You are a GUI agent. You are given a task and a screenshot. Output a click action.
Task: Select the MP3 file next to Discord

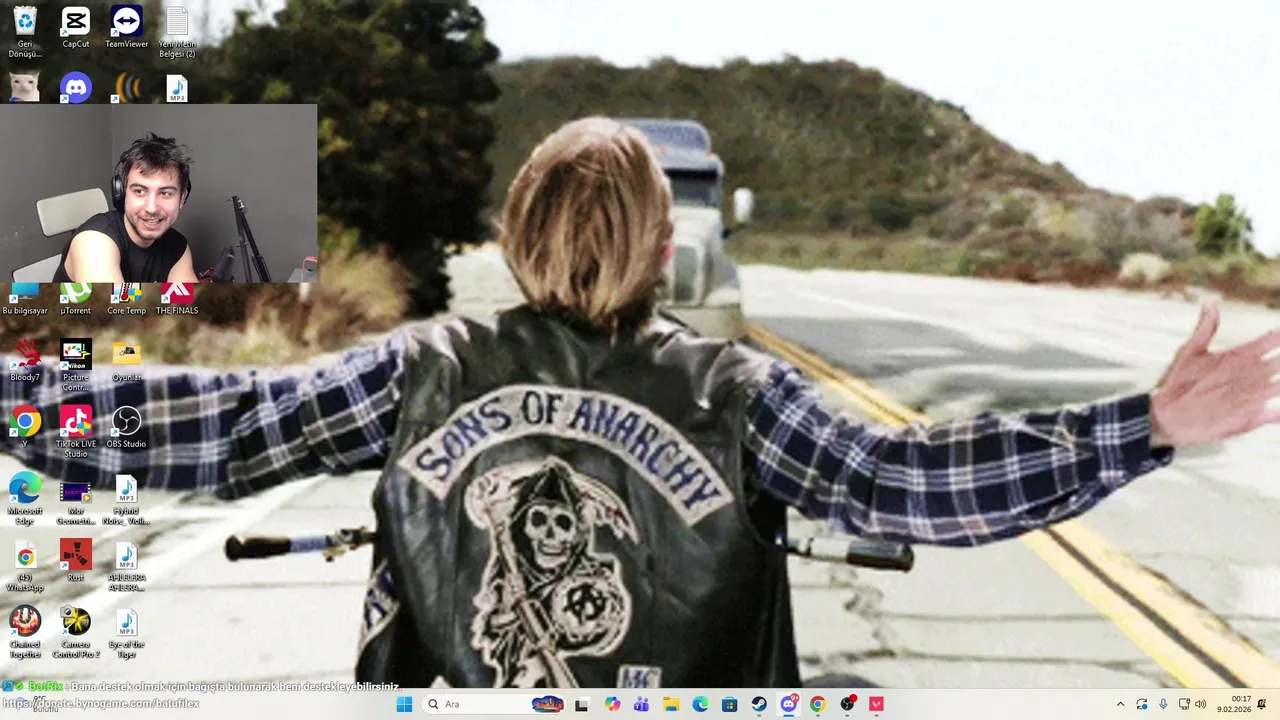pos(177,87)
